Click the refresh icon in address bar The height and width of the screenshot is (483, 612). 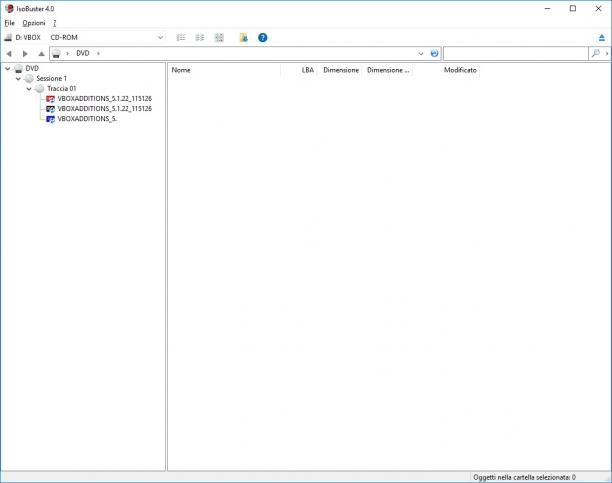coord(434,53)
